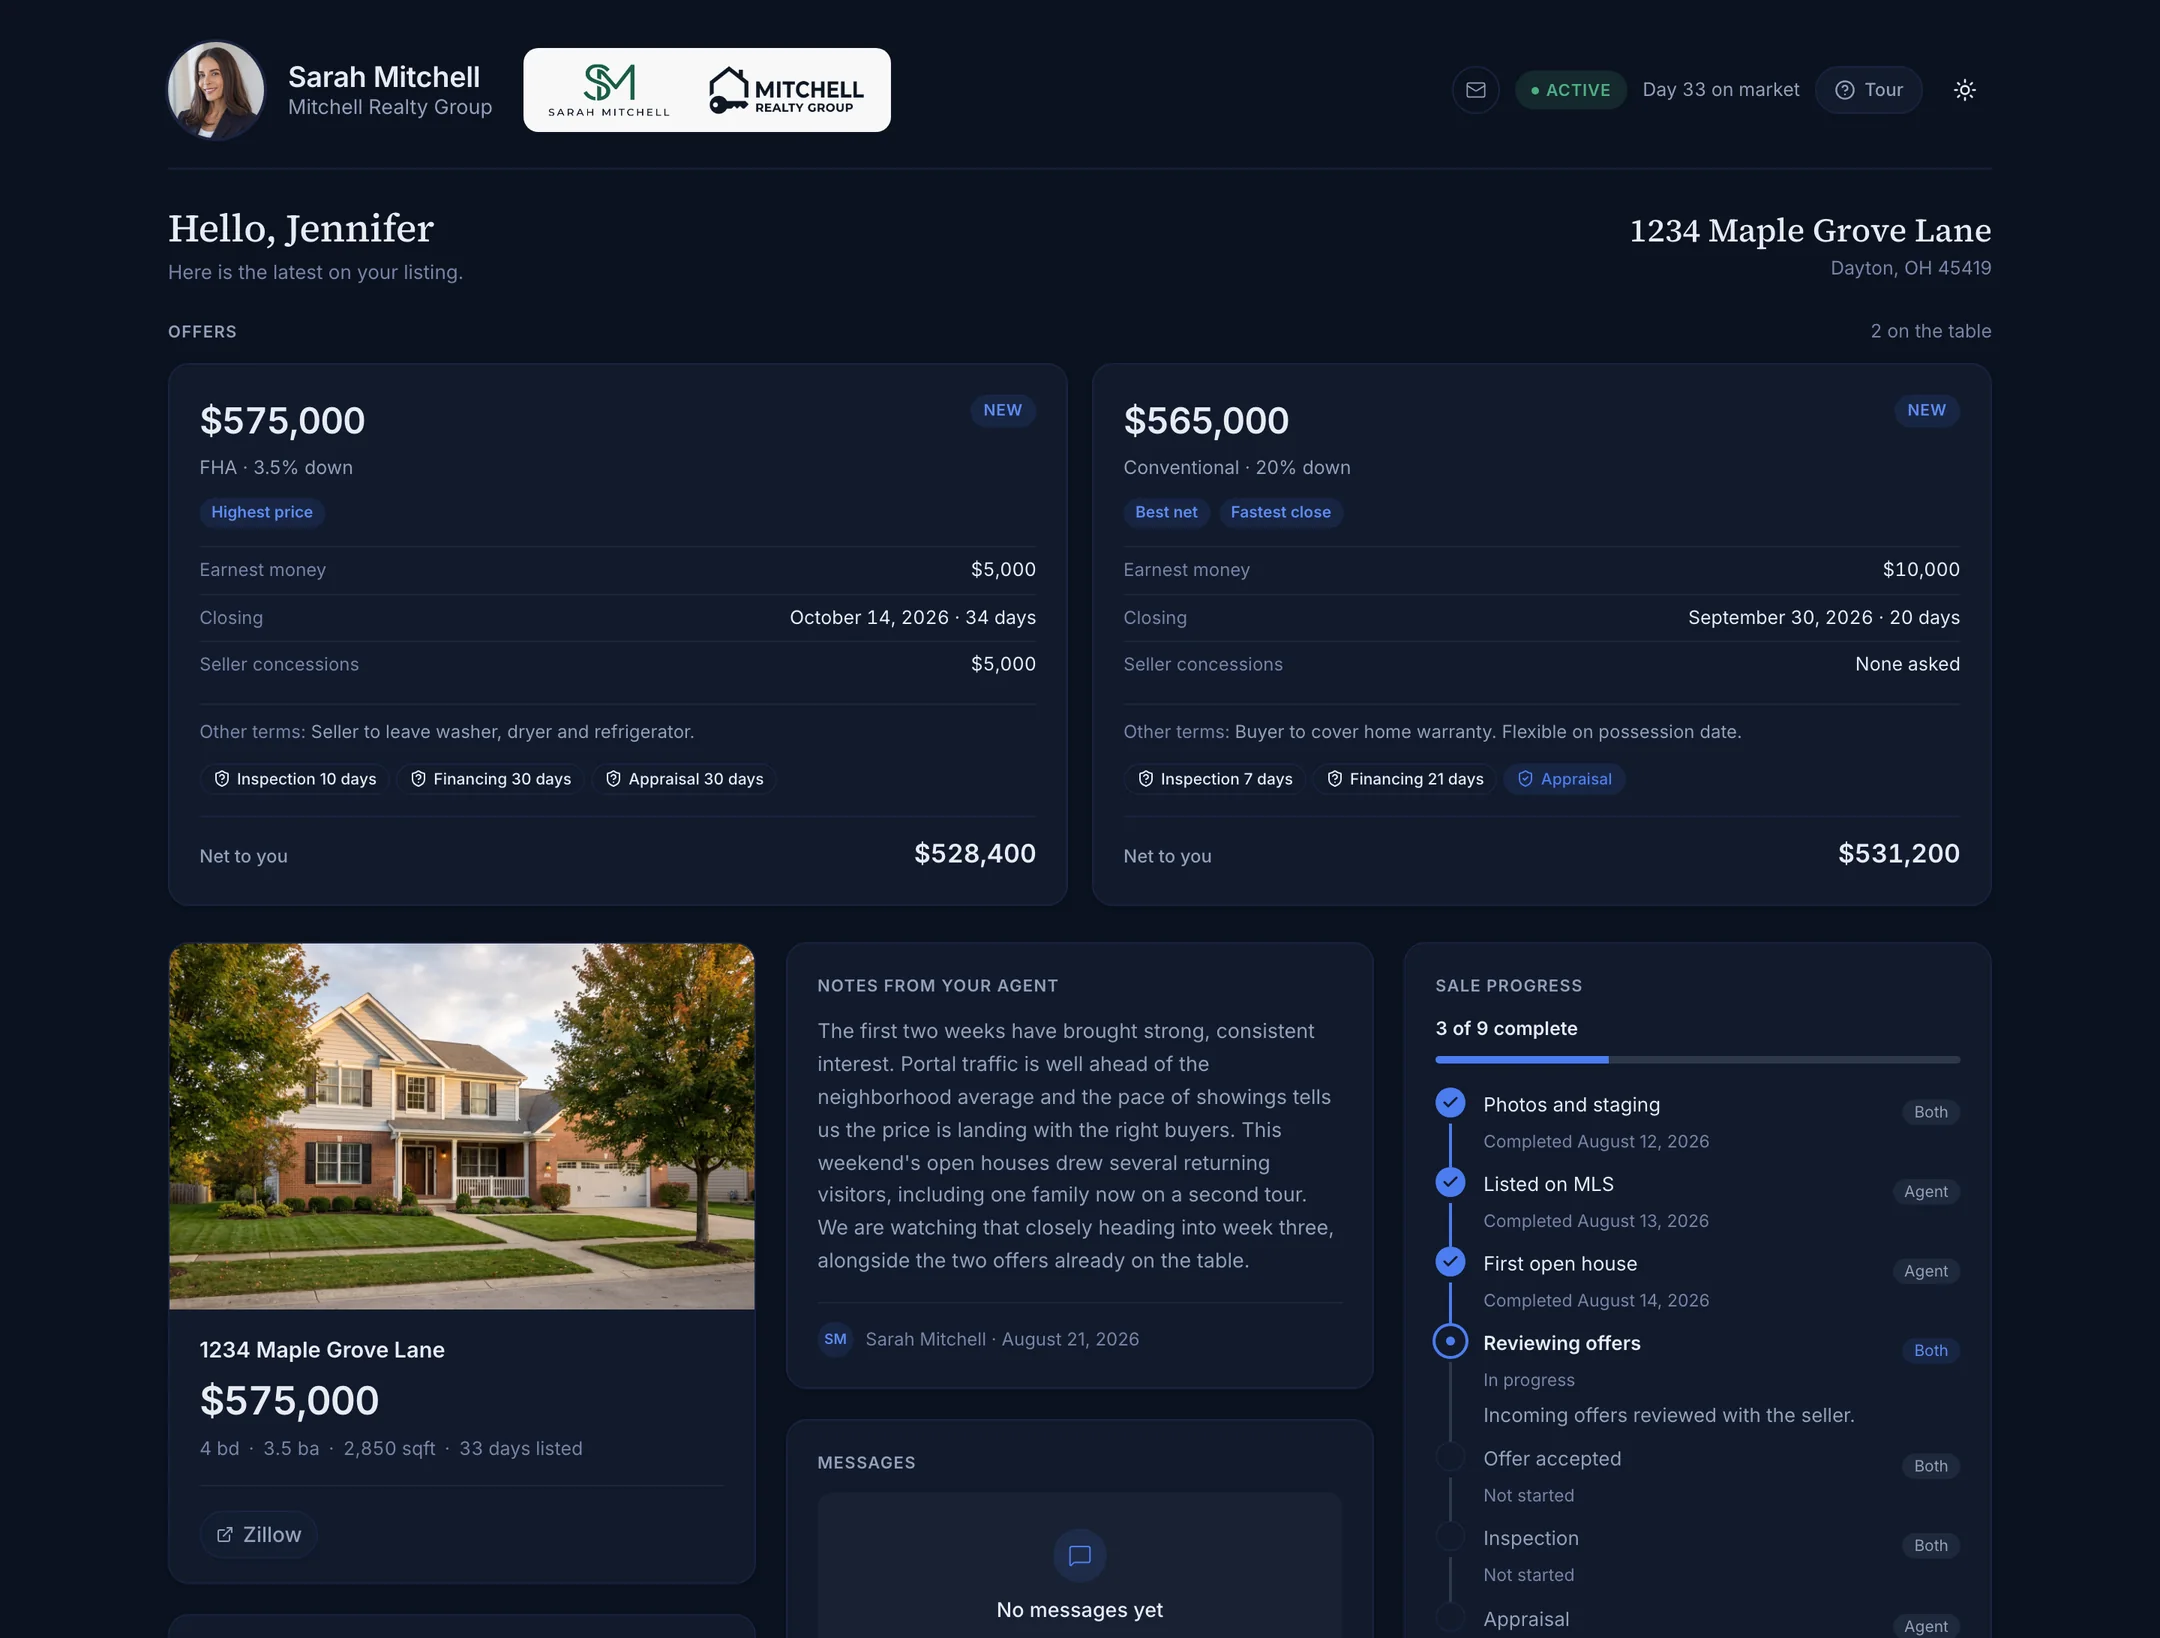Click the chat bubble icon in Messages
Image resolution: width=2160 pixels, height=1638 pixels.
coord(1080,1556)
